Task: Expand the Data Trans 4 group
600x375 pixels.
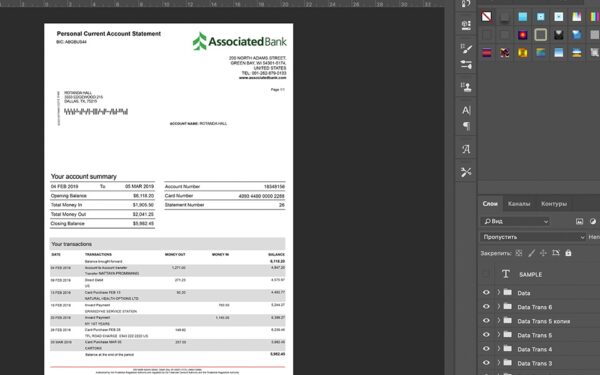Action: [x=499, y=349]
